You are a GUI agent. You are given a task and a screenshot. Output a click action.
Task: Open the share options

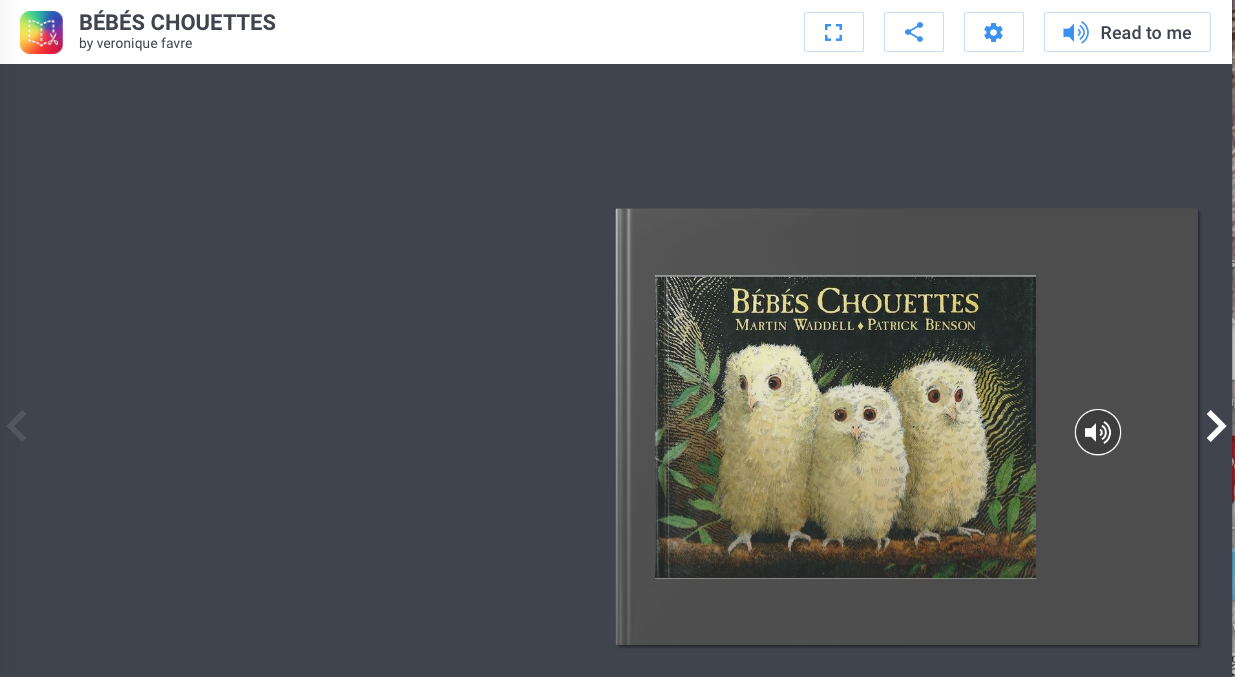(914, 32)
